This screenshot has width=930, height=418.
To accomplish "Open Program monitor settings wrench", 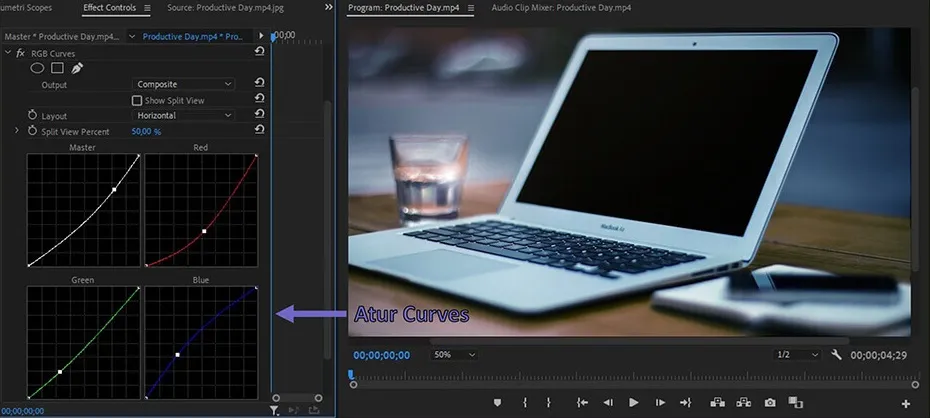I will click(x=836, y=355).
